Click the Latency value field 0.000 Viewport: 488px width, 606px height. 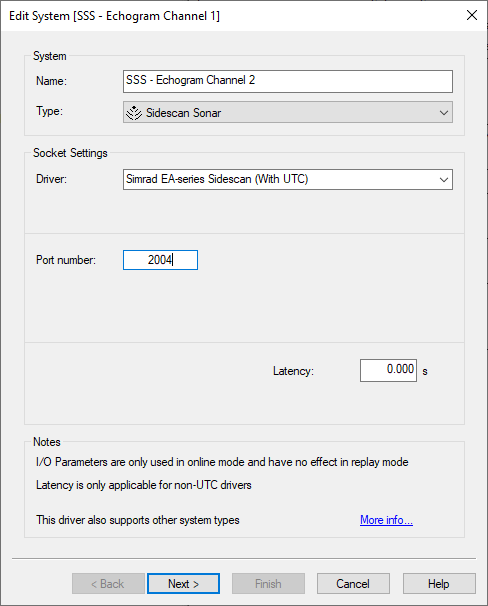[x=388, y=370]
